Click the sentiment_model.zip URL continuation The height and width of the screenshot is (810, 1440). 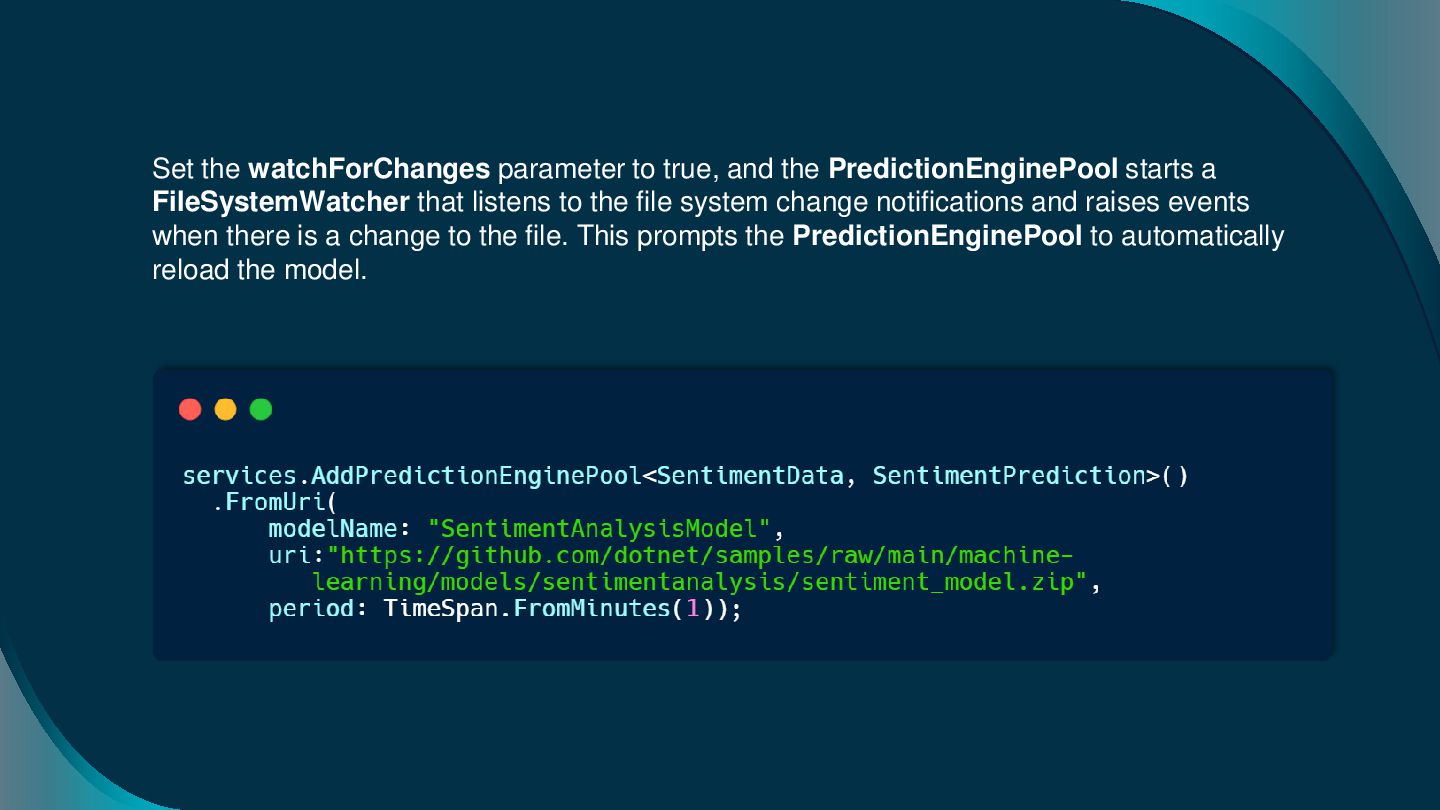tap(699, 582)
